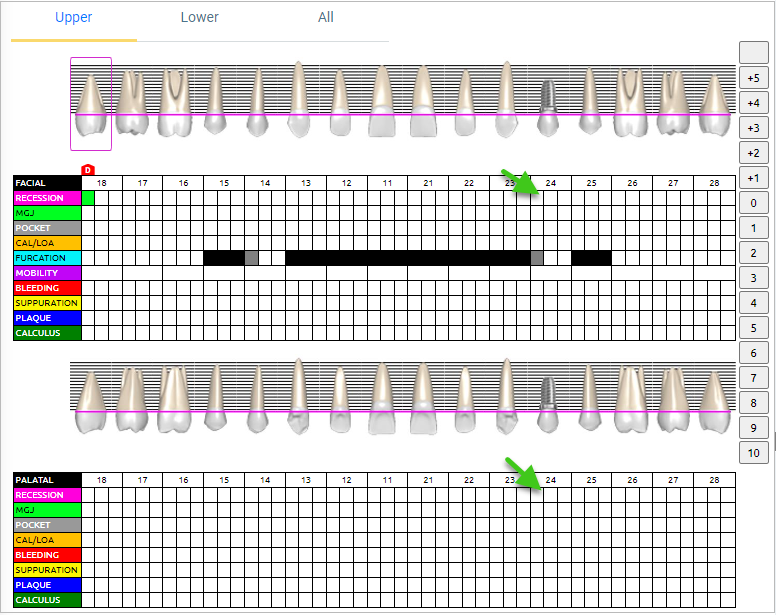Click the +2 value button
The height and width of the screenshot is (615, 776).
[753, 153]
